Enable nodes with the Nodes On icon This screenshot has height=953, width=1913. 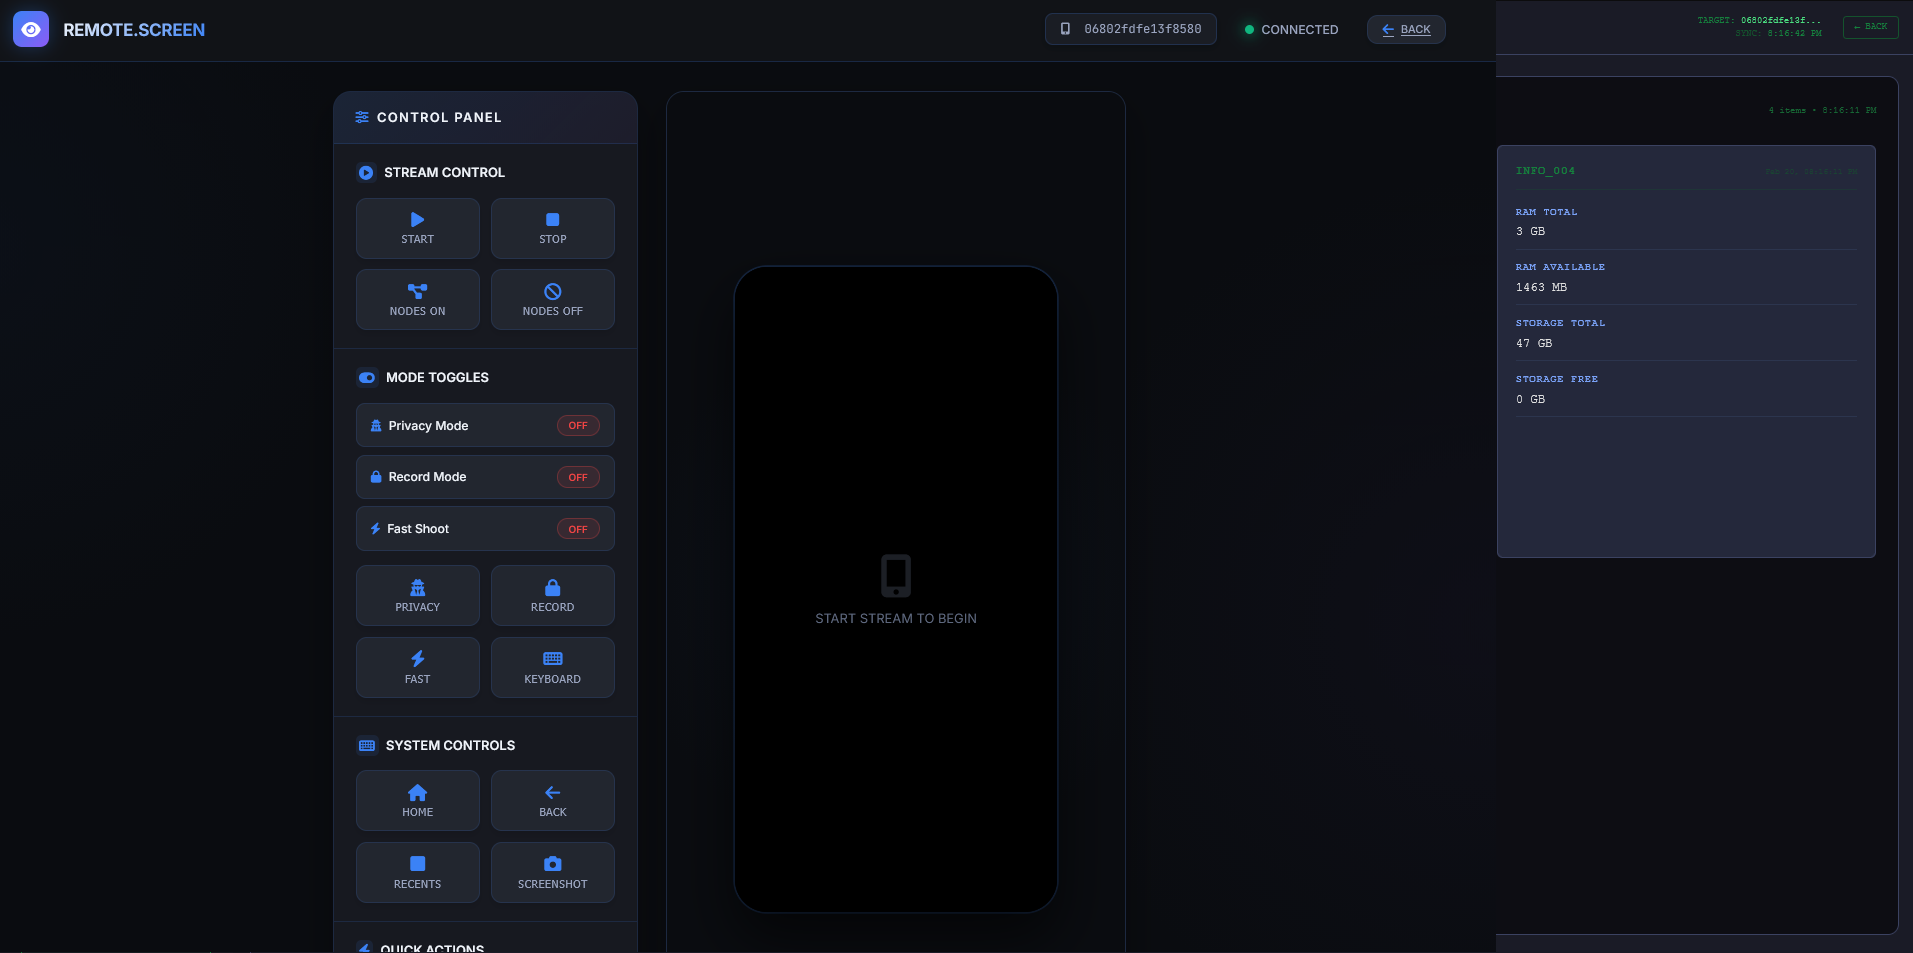[x=417, y=299]
